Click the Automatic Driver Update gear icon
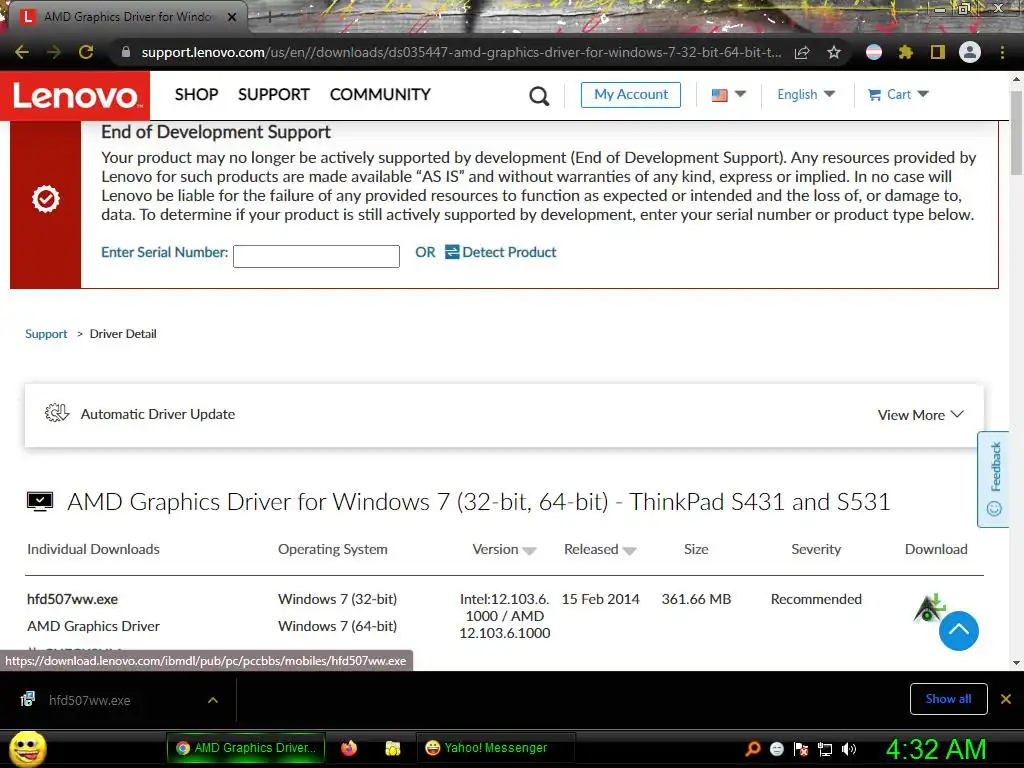1024x768 pixels. (57, 413)
